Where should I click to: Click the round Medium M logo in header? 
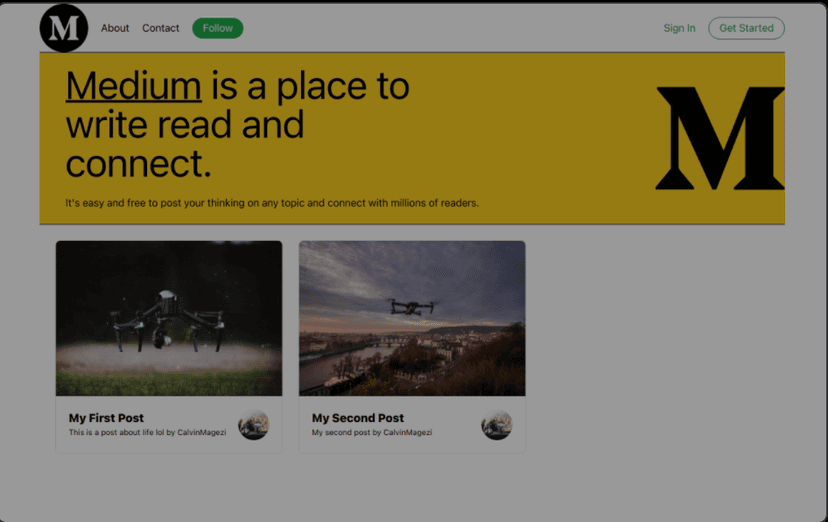click(63, 28)
